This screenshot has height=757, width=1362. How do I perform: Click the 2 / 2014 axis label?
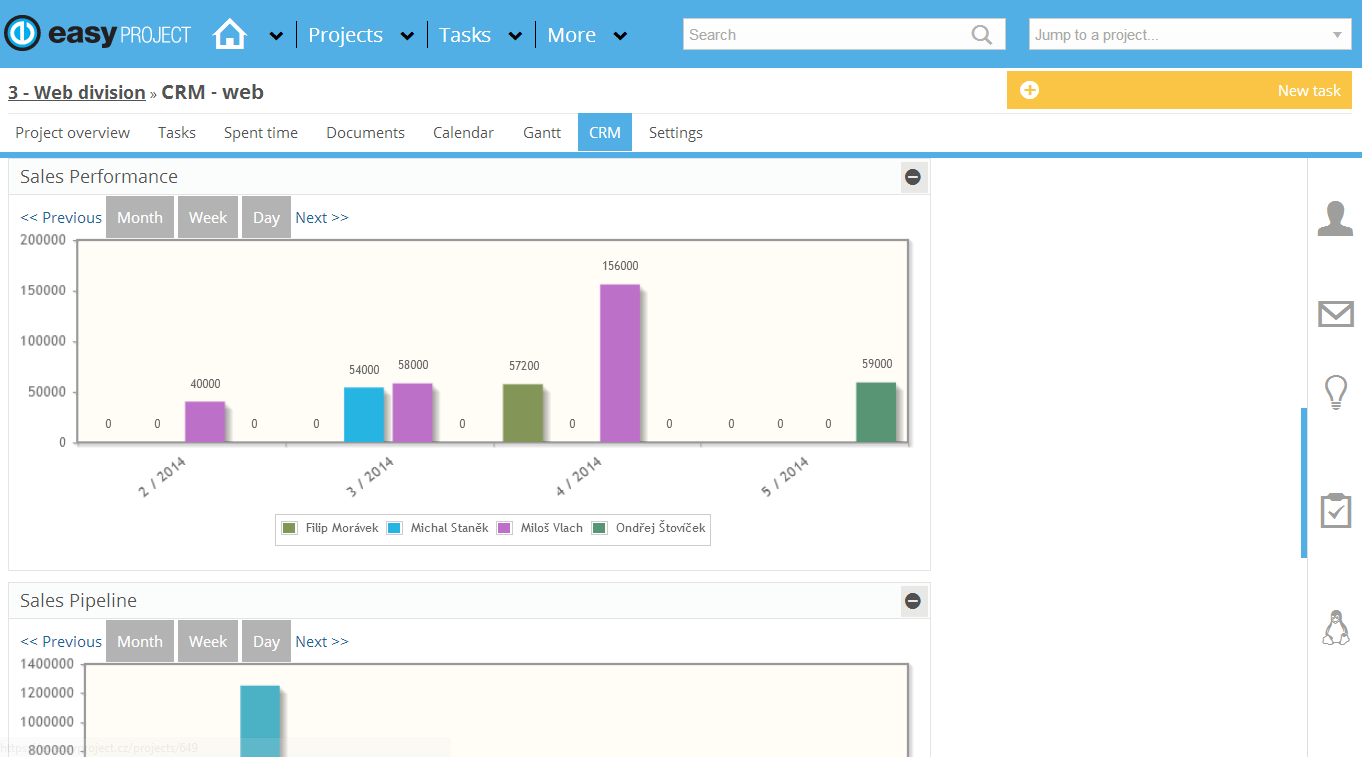(x=162, y=477)
